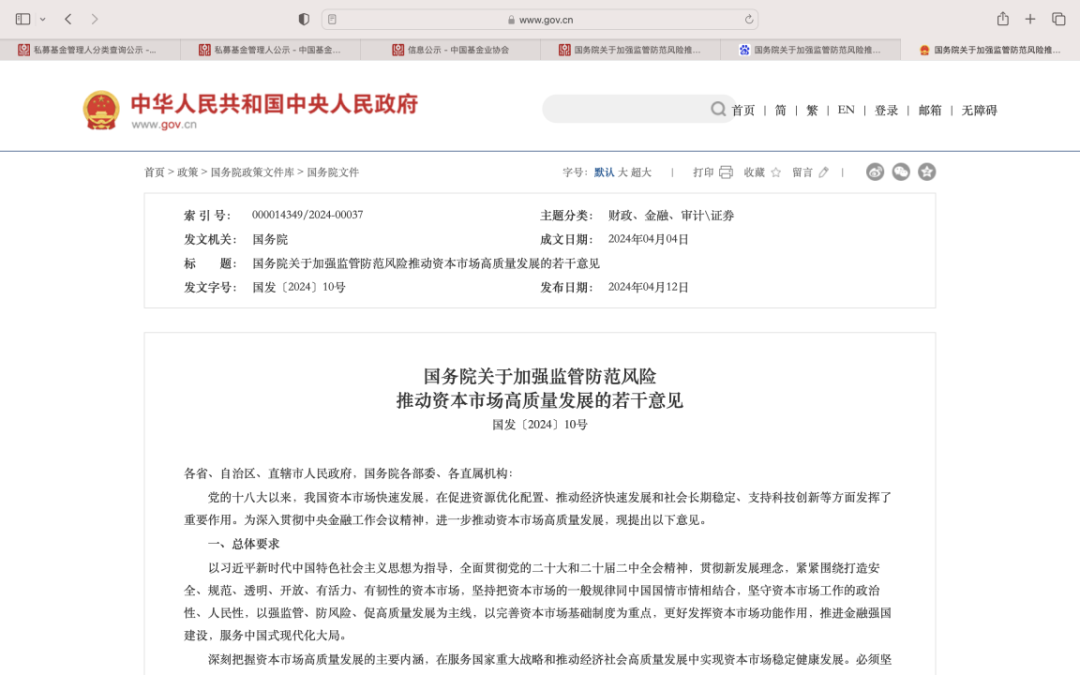Click the national emblem logo
This screenshot has width=1080, height=675.
101,110
